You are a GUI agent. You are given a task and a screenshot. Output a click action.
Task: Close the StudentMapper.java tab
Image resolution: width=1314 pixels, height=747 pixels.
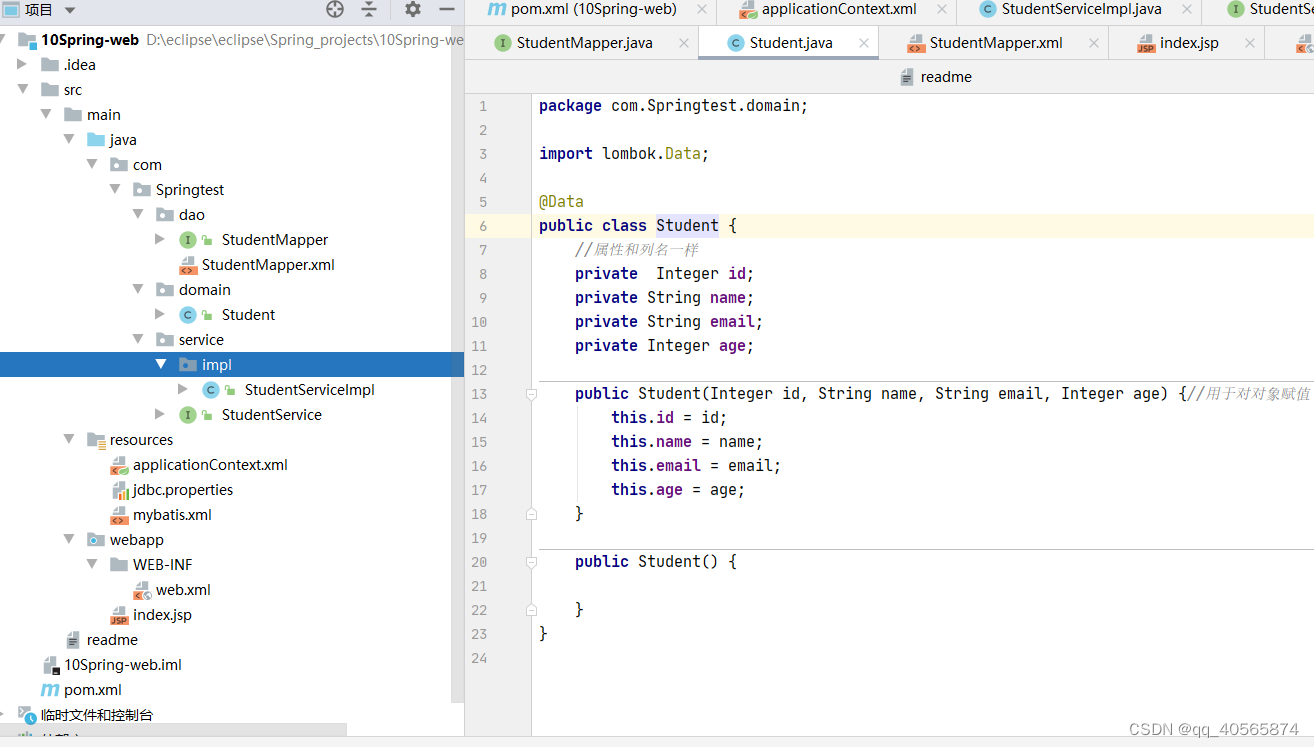click(684, 43)
